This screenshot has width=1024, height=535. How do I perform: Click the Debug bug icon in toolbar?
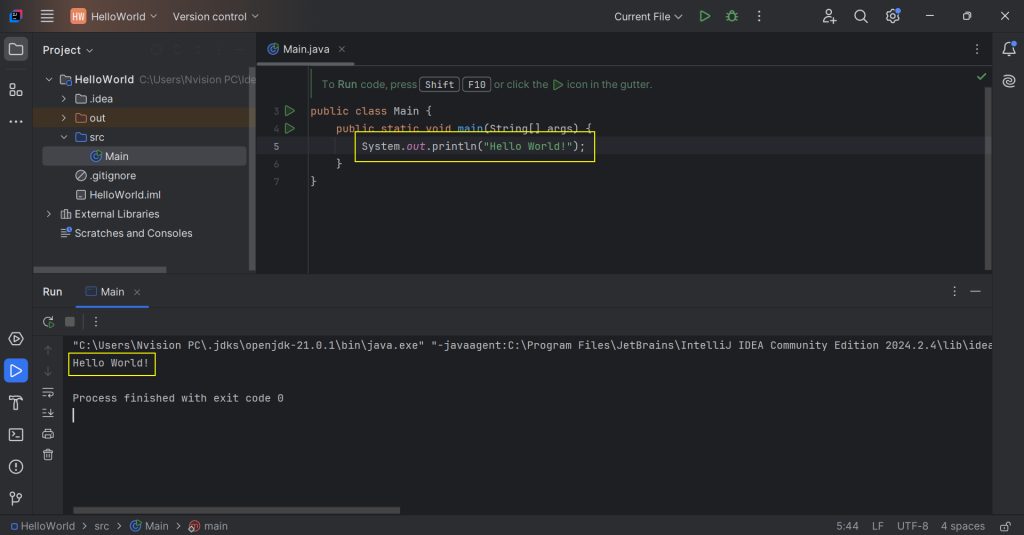[732, 16]
